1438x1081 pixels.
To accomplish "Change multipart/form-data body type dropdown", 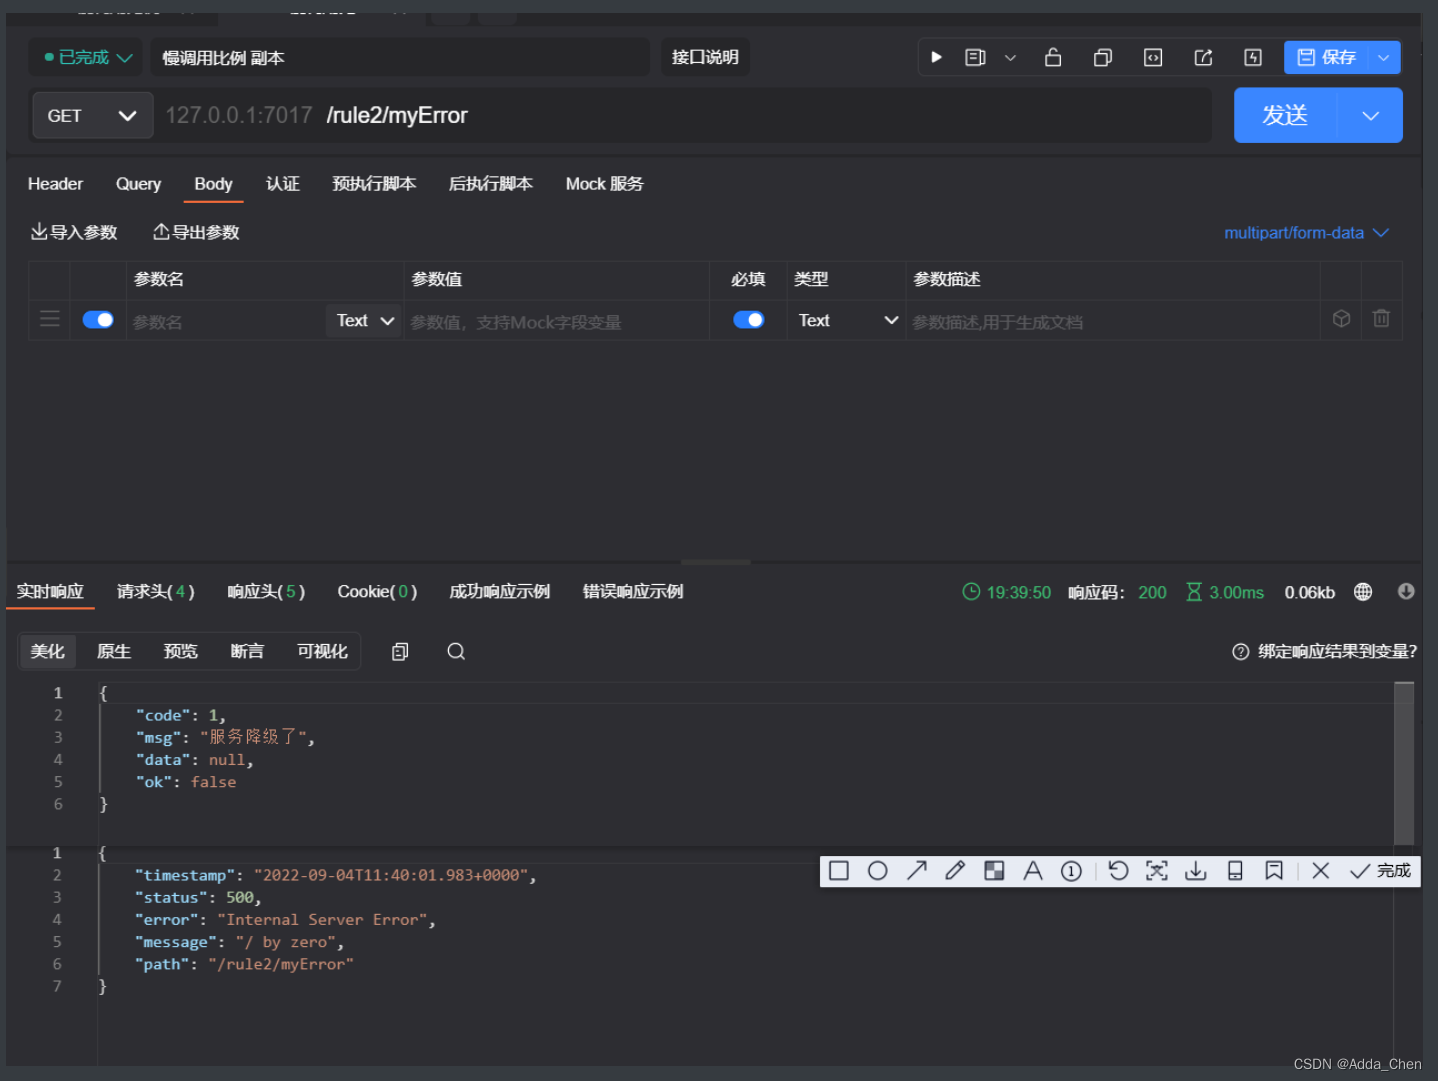I will [1306, 232].
